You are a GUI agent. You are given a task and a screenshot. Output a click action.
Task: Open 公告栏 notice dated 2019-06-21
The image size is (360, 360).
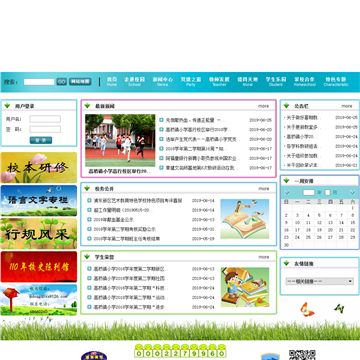pos(304,165)
